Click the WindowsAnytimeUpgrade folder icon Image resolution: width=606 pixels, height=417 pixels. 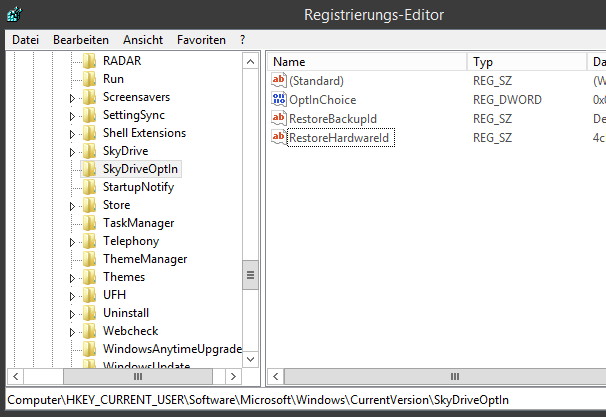pyautogui.click(x=90, y=349)
